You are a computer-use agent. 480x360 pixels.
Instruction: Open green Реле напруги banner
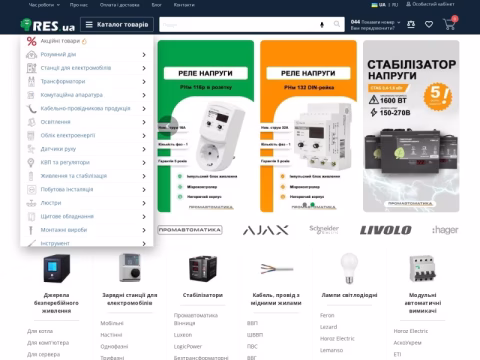(206, 126)
